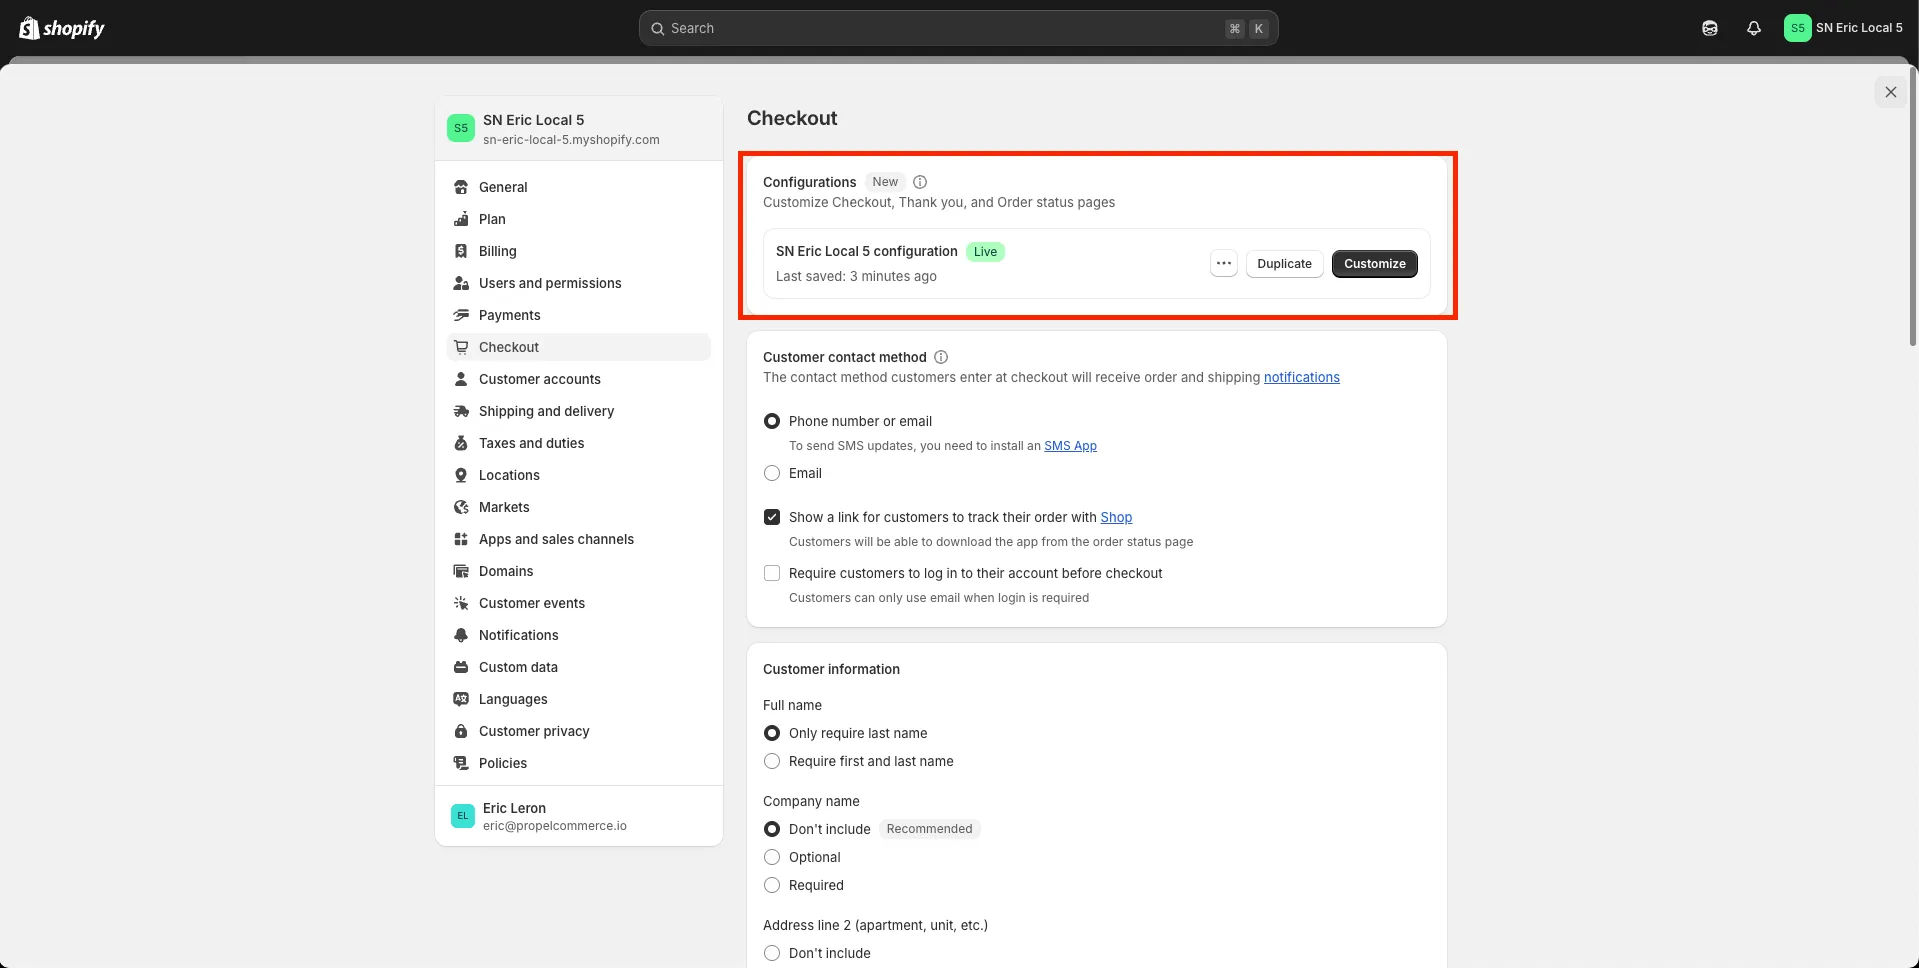Click the Apps and sales channels icon

[461, 539]
